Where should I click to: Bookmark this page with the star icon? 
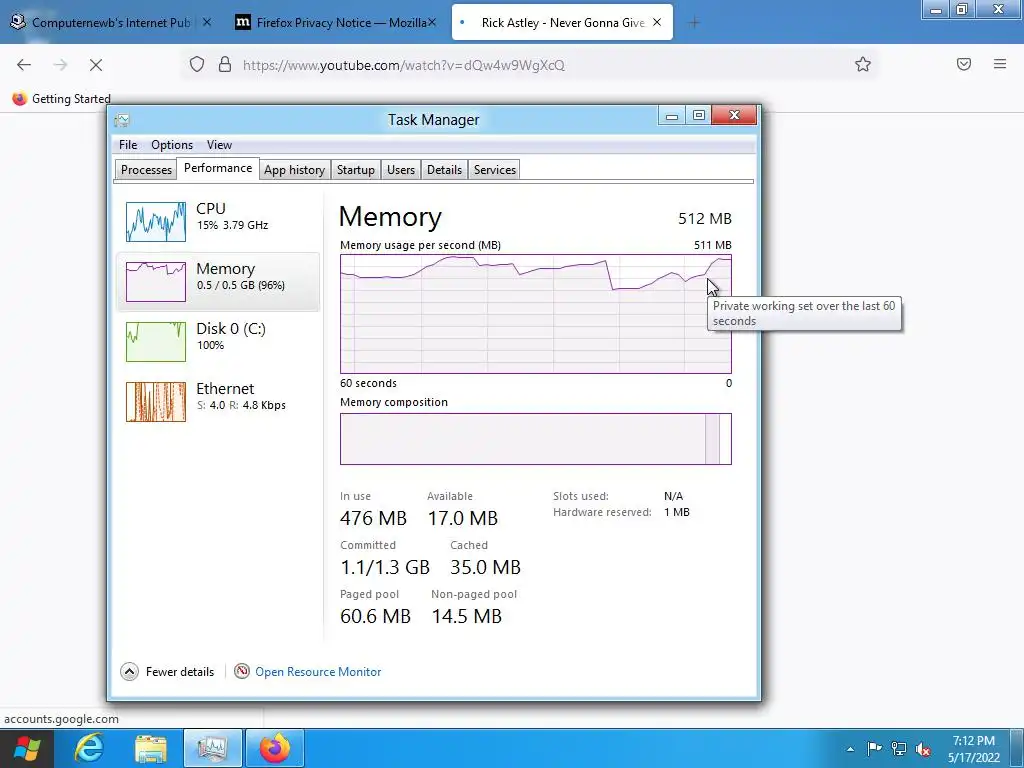point(863,64)
